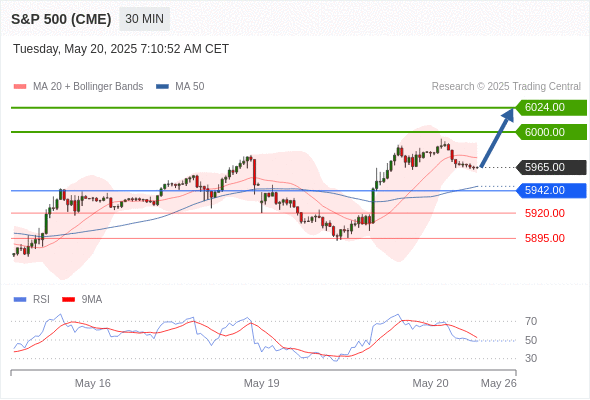The height and width of the screenshot is (400, 590).
Task: Click the blue MA 50 legend swatch
Action: click(162, 87)
